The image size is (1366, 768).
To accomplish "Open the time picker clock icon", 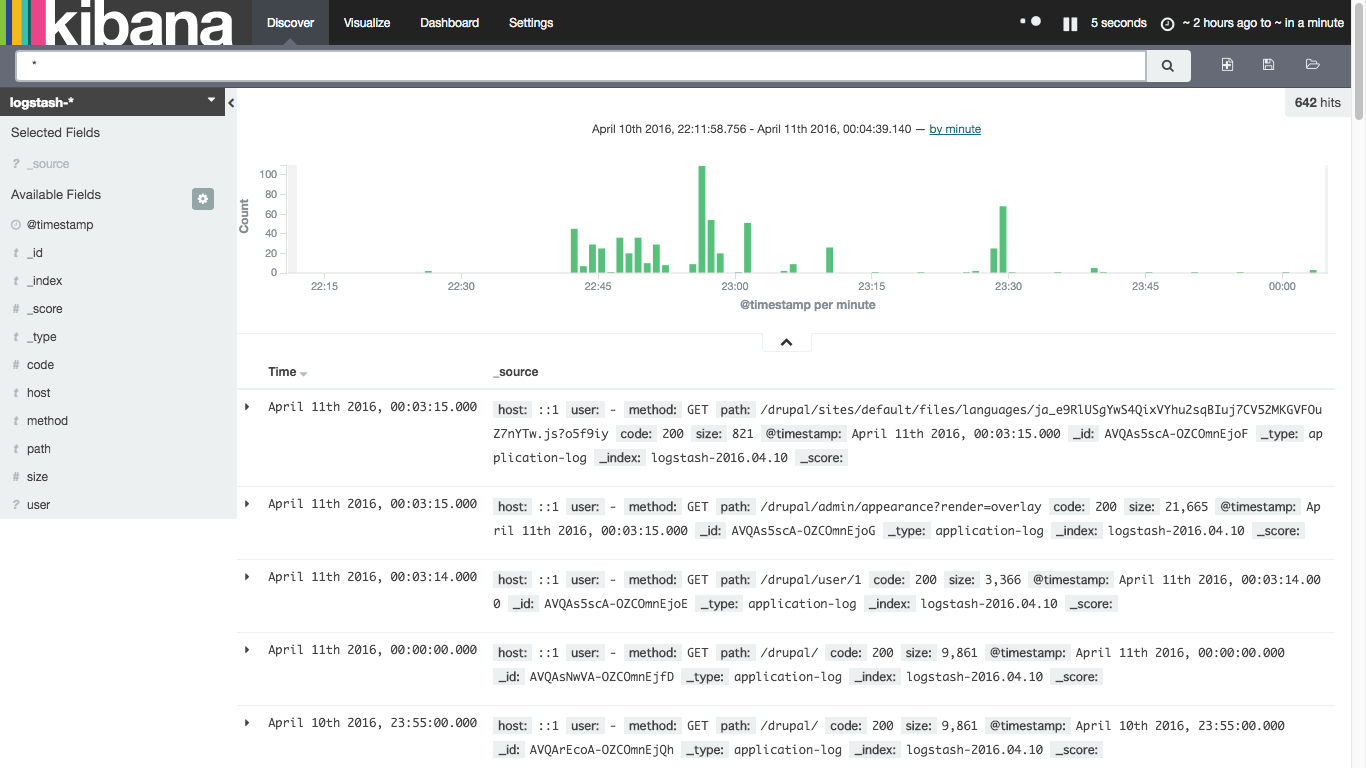I will click(x=1167, y=23).
